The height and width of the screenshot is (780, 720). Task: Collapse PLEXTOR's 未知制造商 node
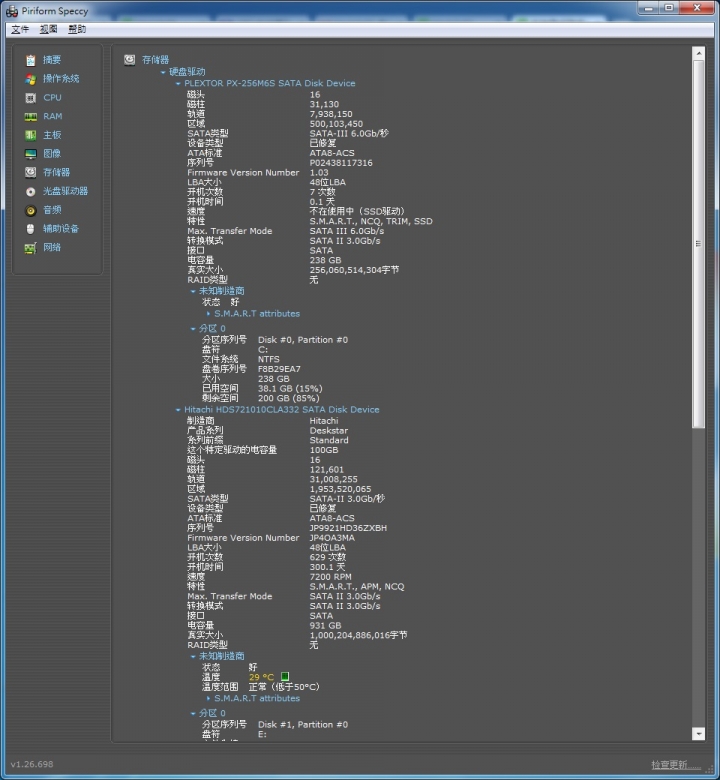(193, 291)
